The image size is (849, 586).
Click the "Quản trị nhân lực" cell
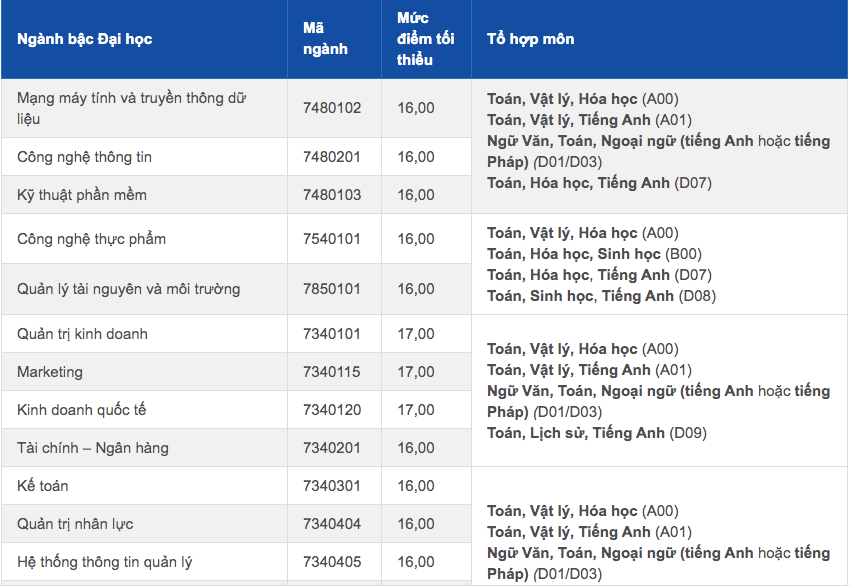coord(75,524)
